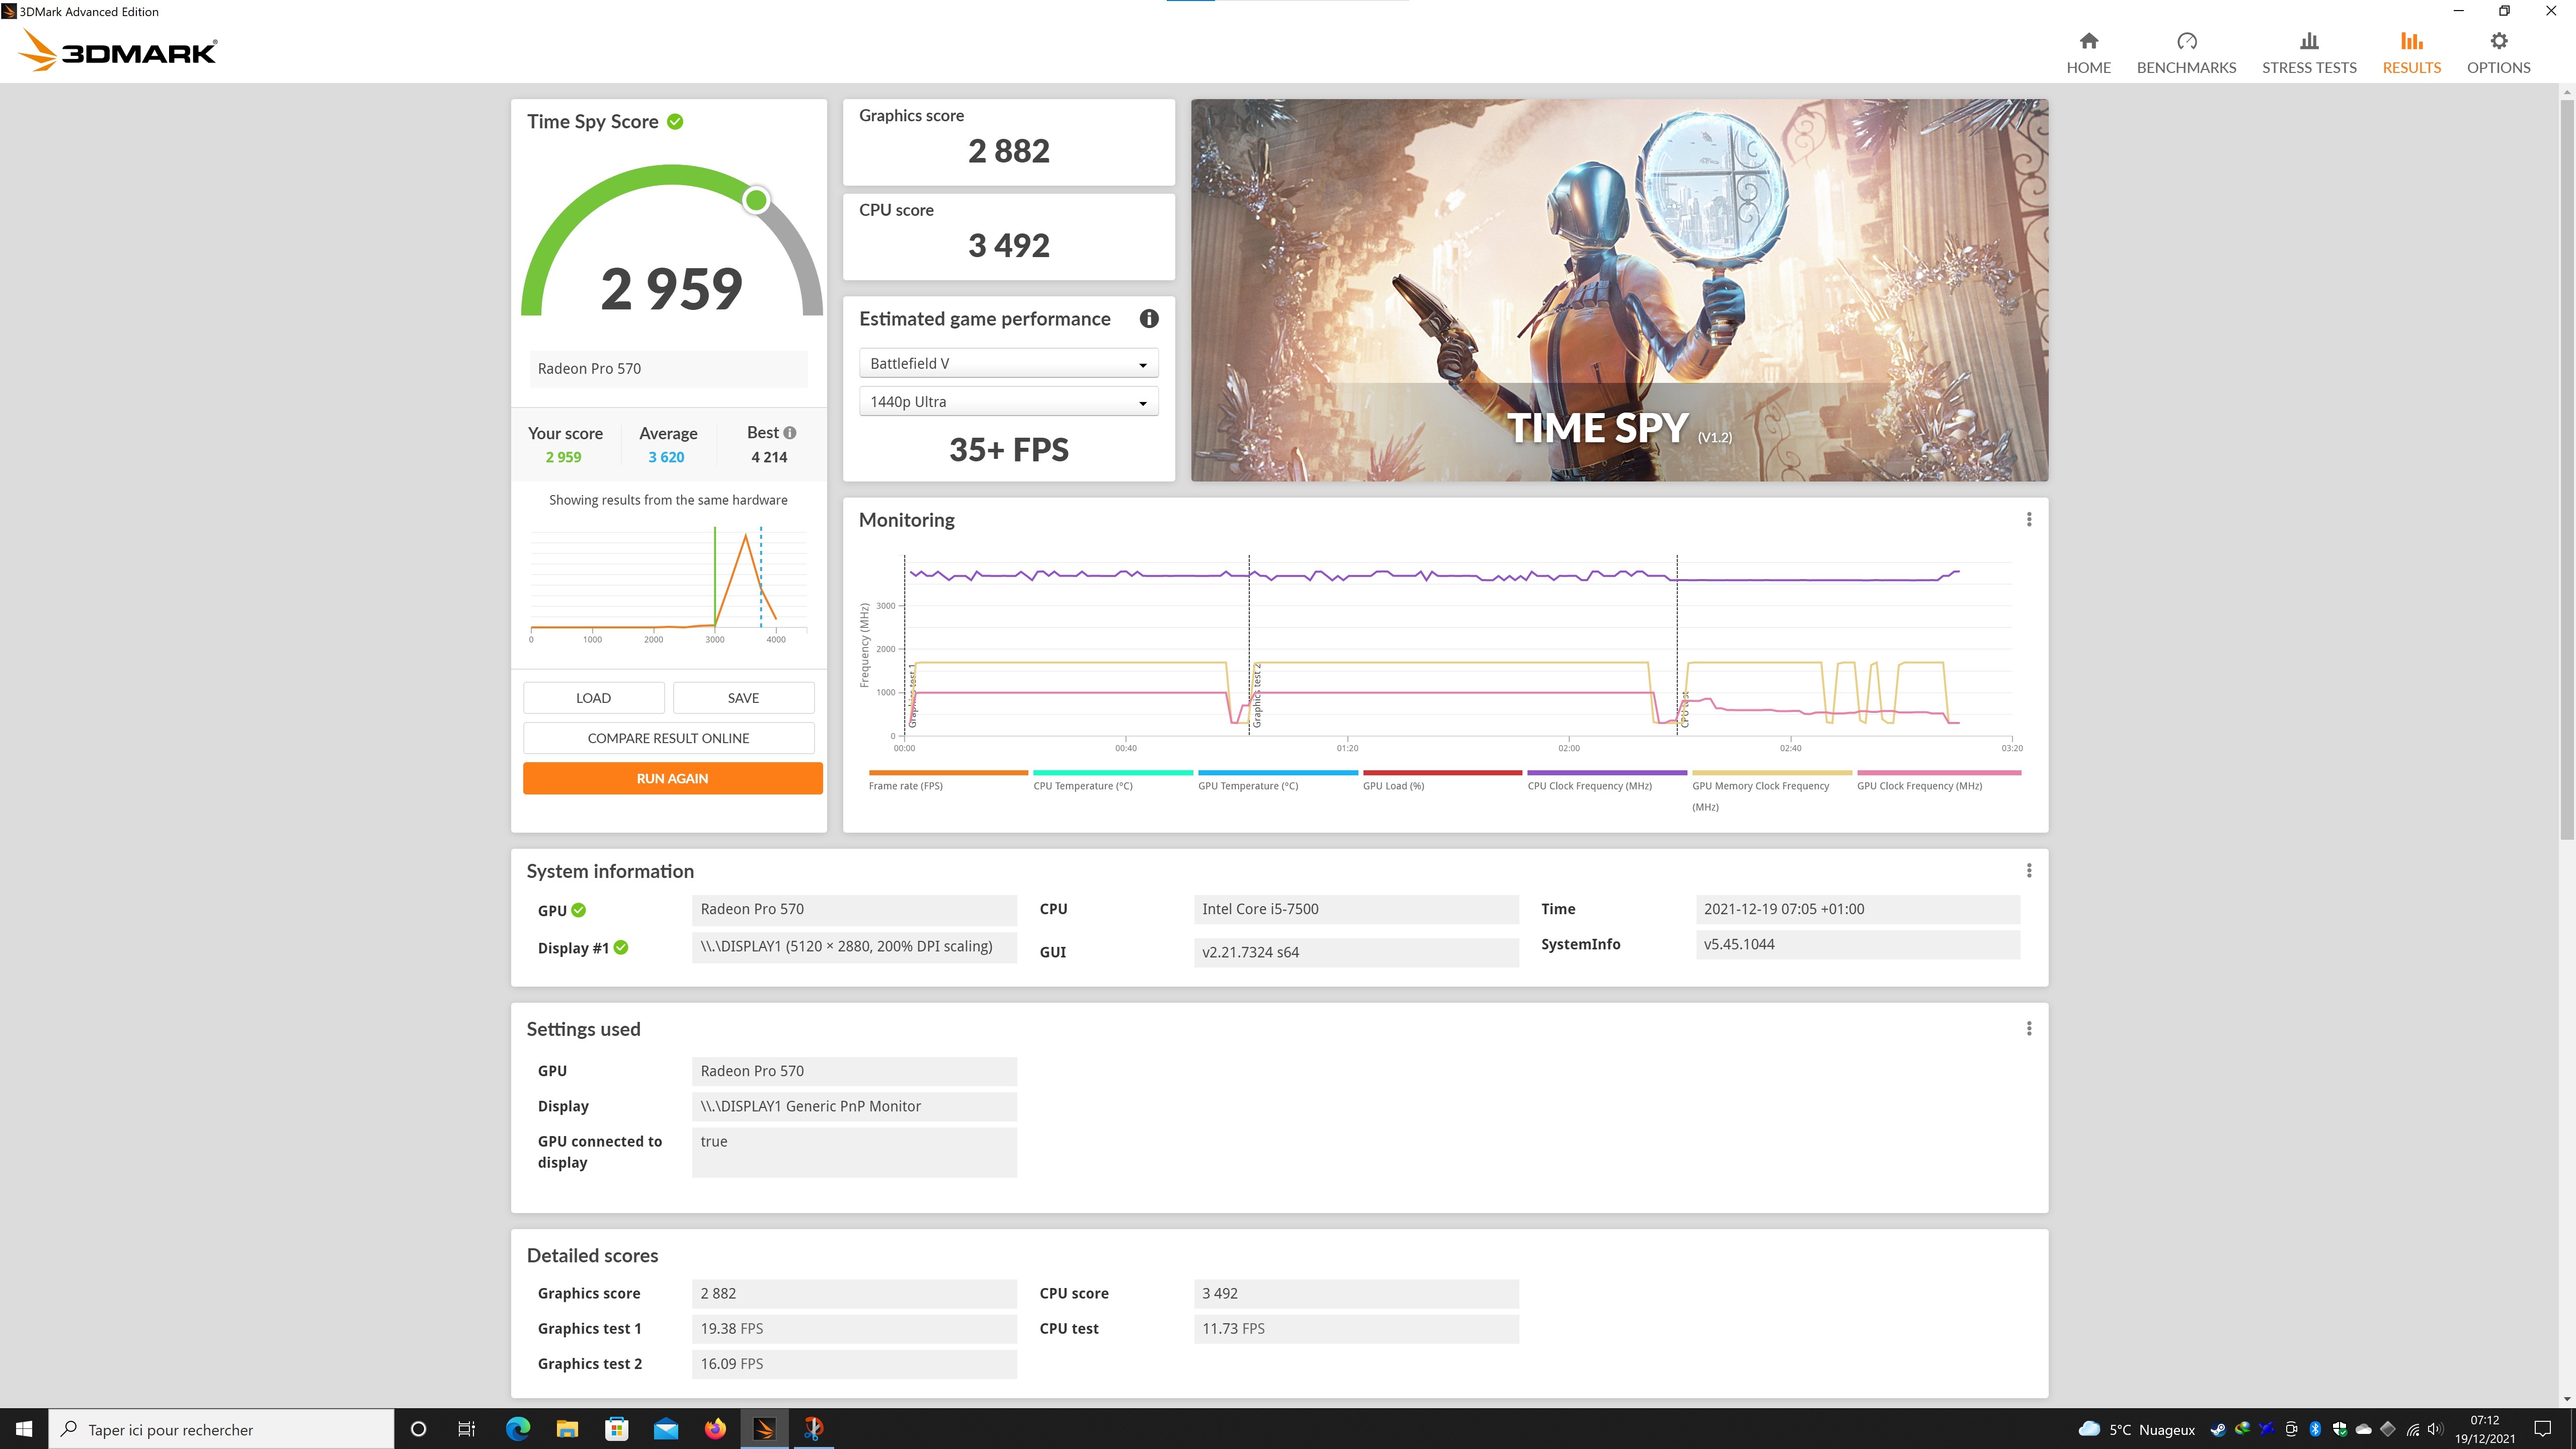Click info icon beside Estimated game performance
This screenshot has height=1449, width=2576.
(1148, 319)
